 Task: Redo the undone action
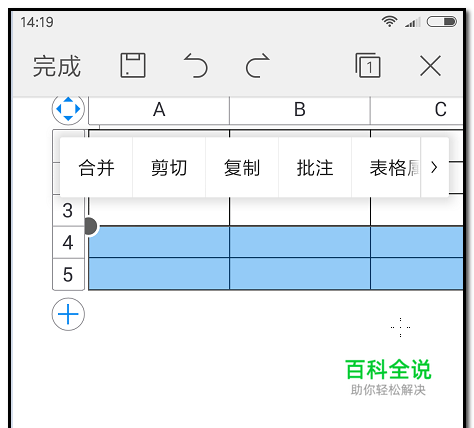[x=258, y=65]
